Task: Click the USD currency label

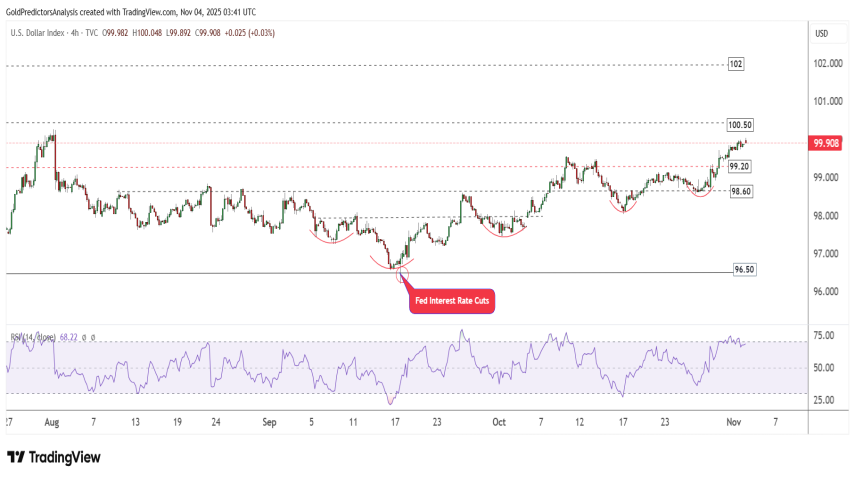Action: pyautogui.click(x=822, y=33)
